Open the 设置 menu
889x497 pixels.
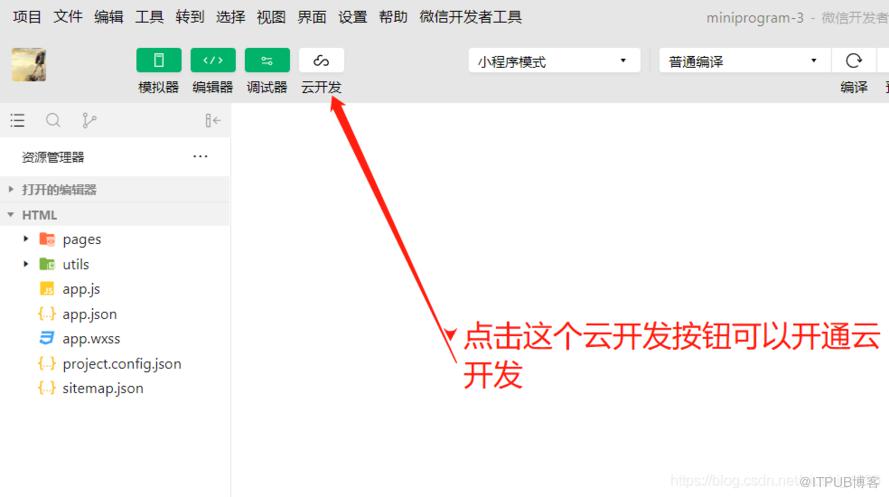(x=353, y=17)
